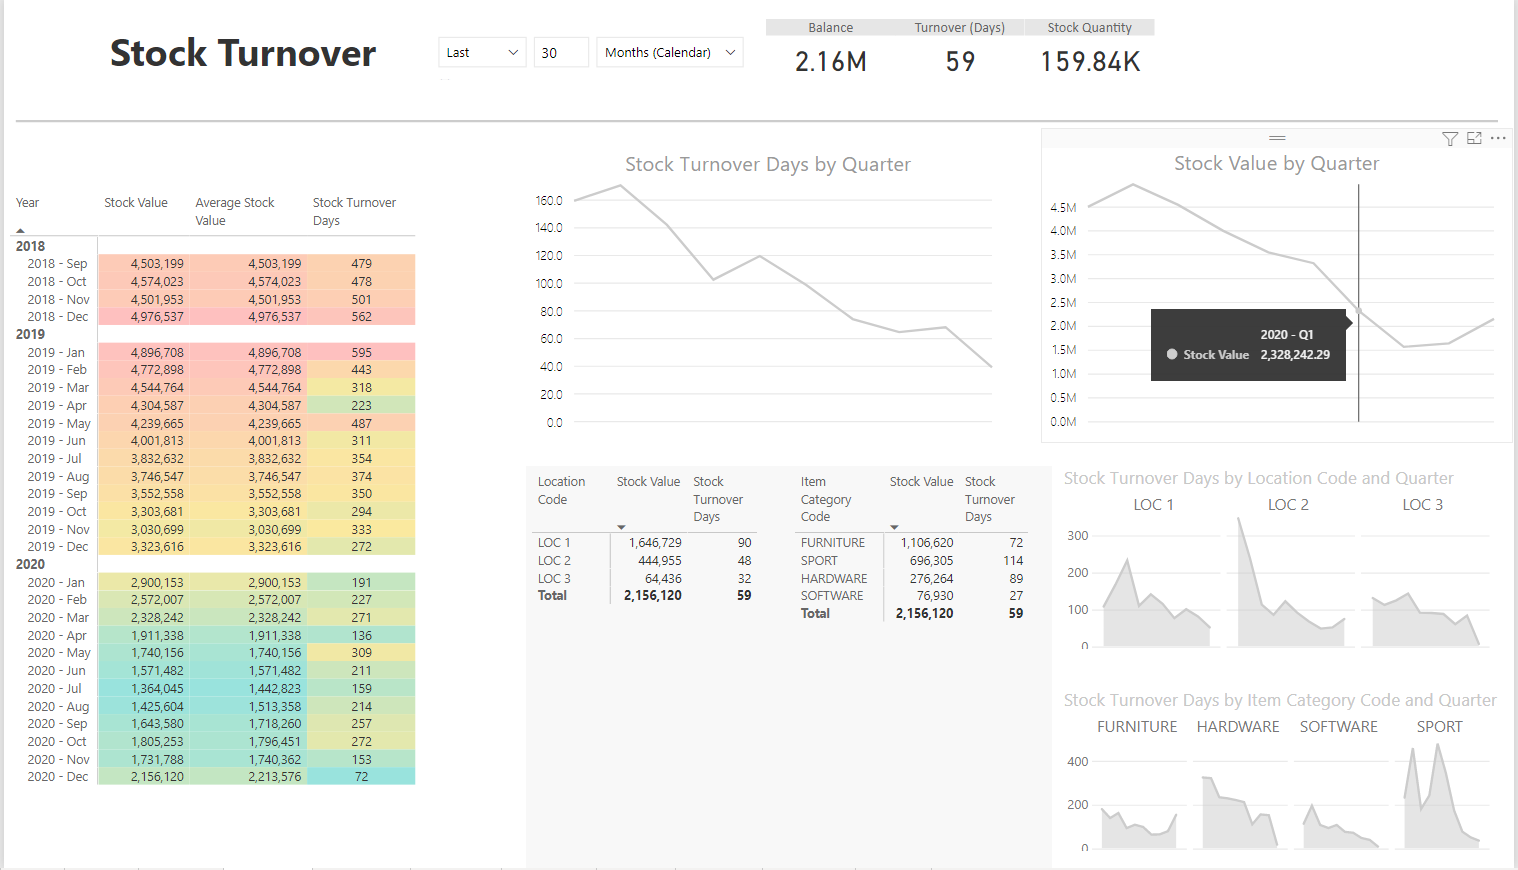Sort by Item Category Code header
Screen dimensions: 1518x870
coord(826,499)
